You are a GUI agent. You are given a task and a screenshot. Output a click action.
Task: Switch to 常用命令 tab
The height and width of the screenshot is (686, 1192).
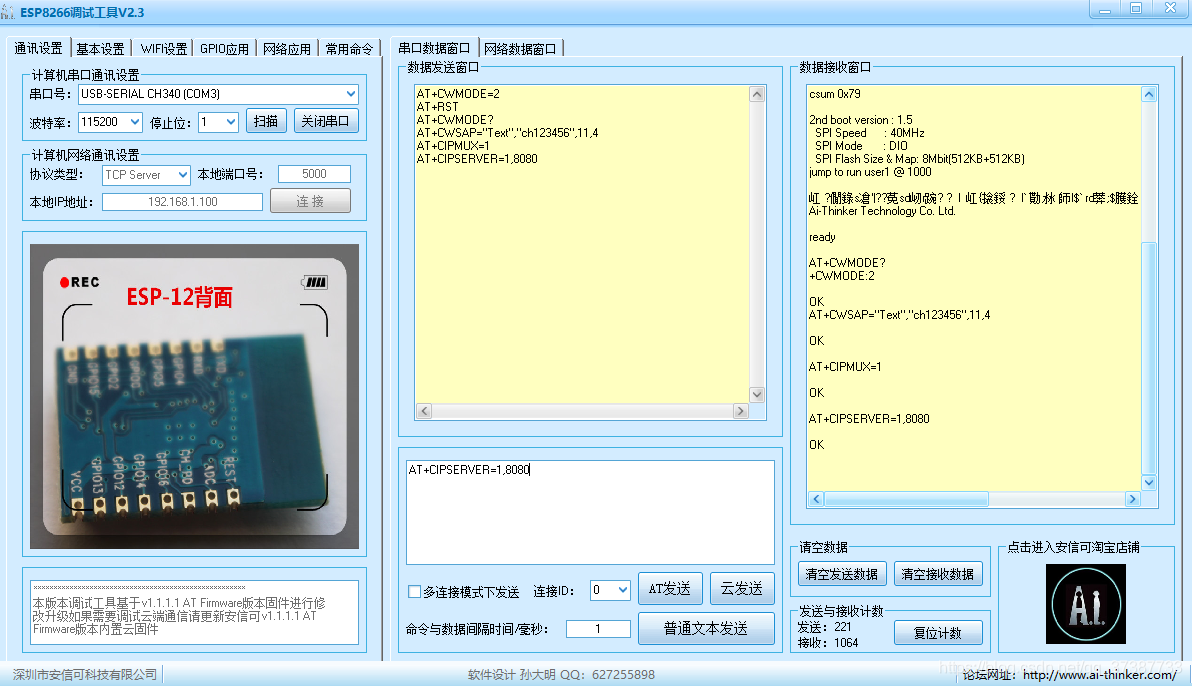point(349,49)
